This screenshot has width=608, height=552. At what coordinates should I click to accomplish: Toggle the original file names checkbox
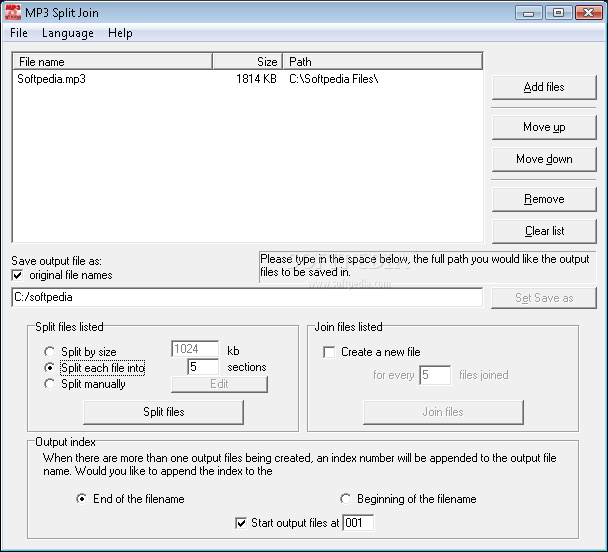pos(17,275)
